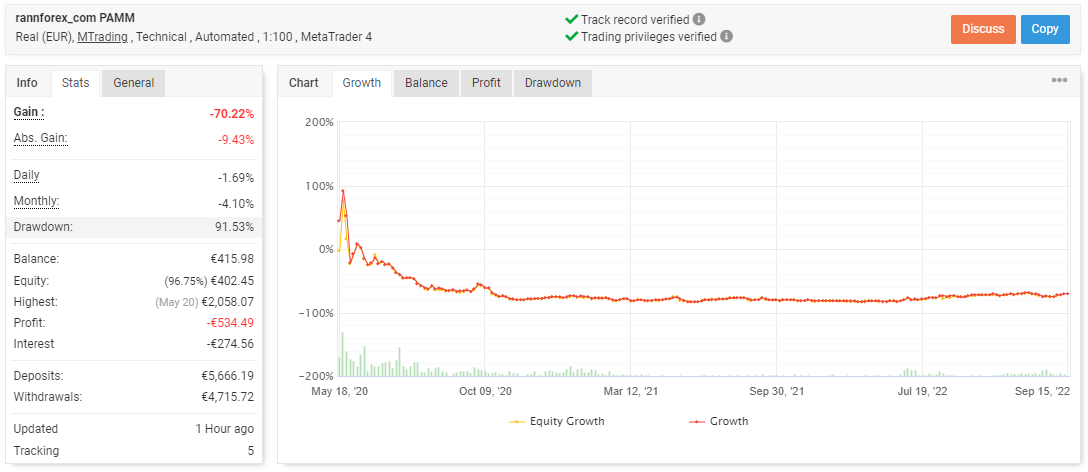Click the green checkmark next to Trading privileges verified
1088x472 pixels.
571,36
